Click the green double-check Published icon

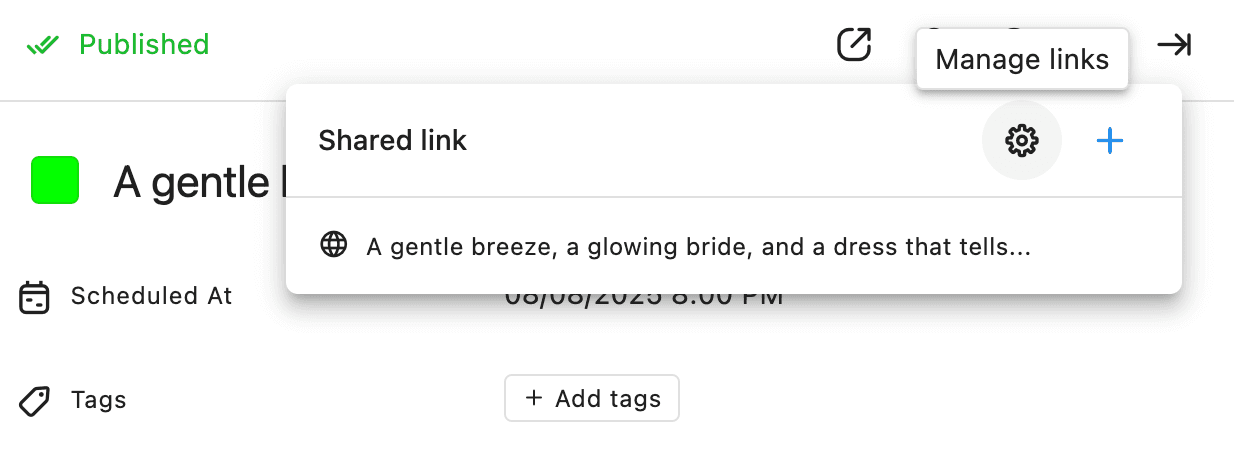[44, 45]
